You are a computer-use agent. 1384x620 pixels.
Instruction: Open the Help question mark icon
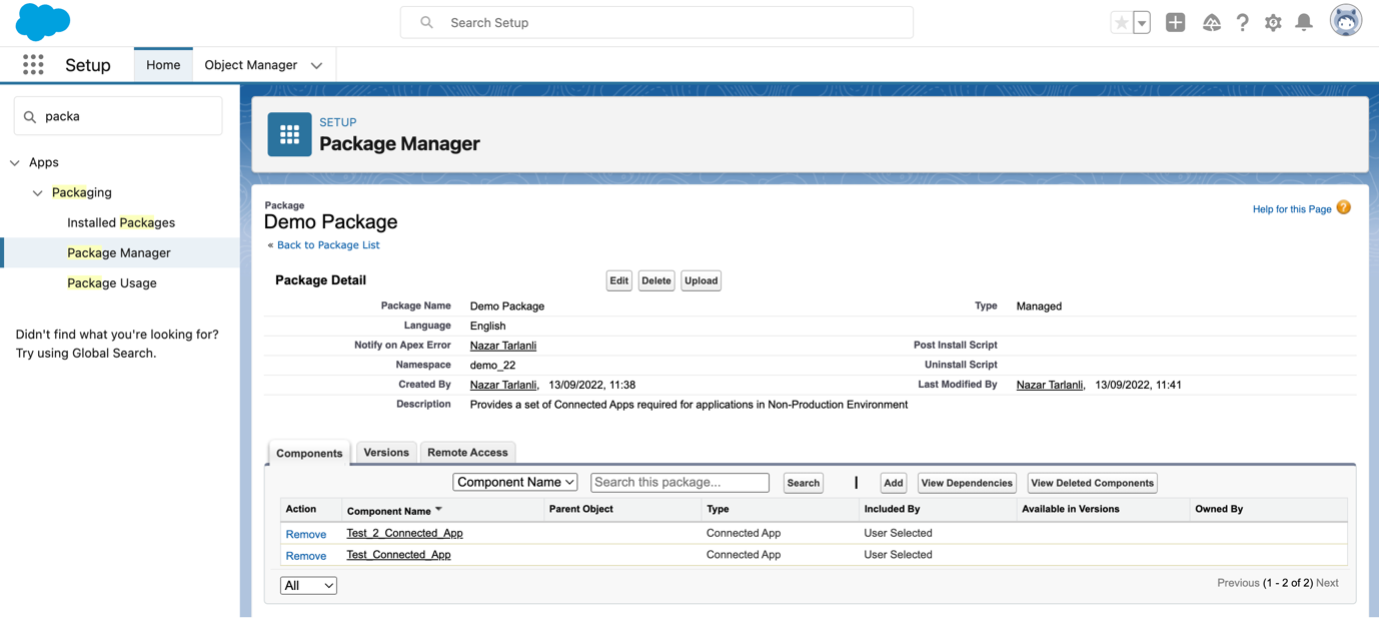[x=1242, y=22]
